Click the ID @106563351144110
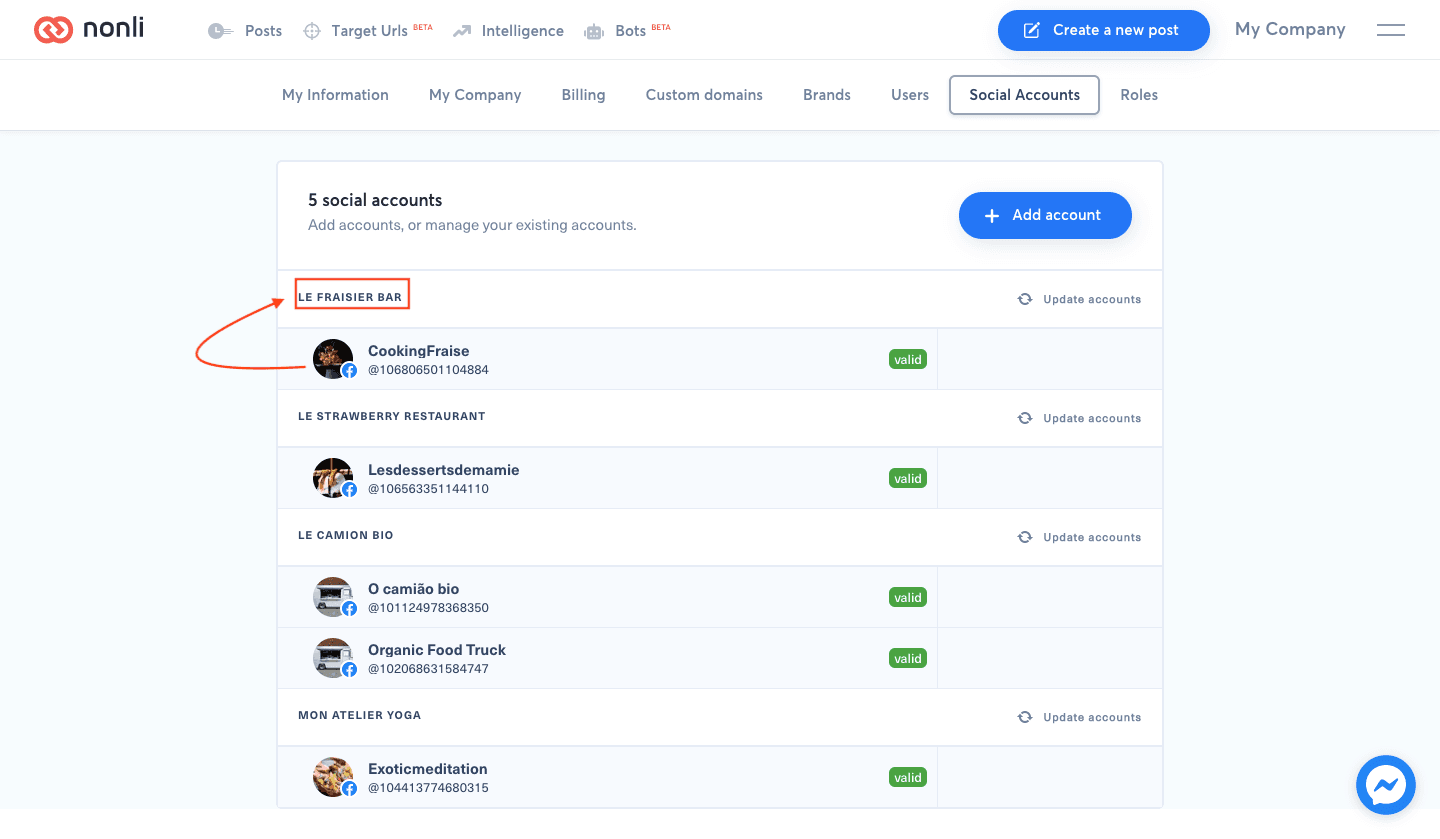 428,489
